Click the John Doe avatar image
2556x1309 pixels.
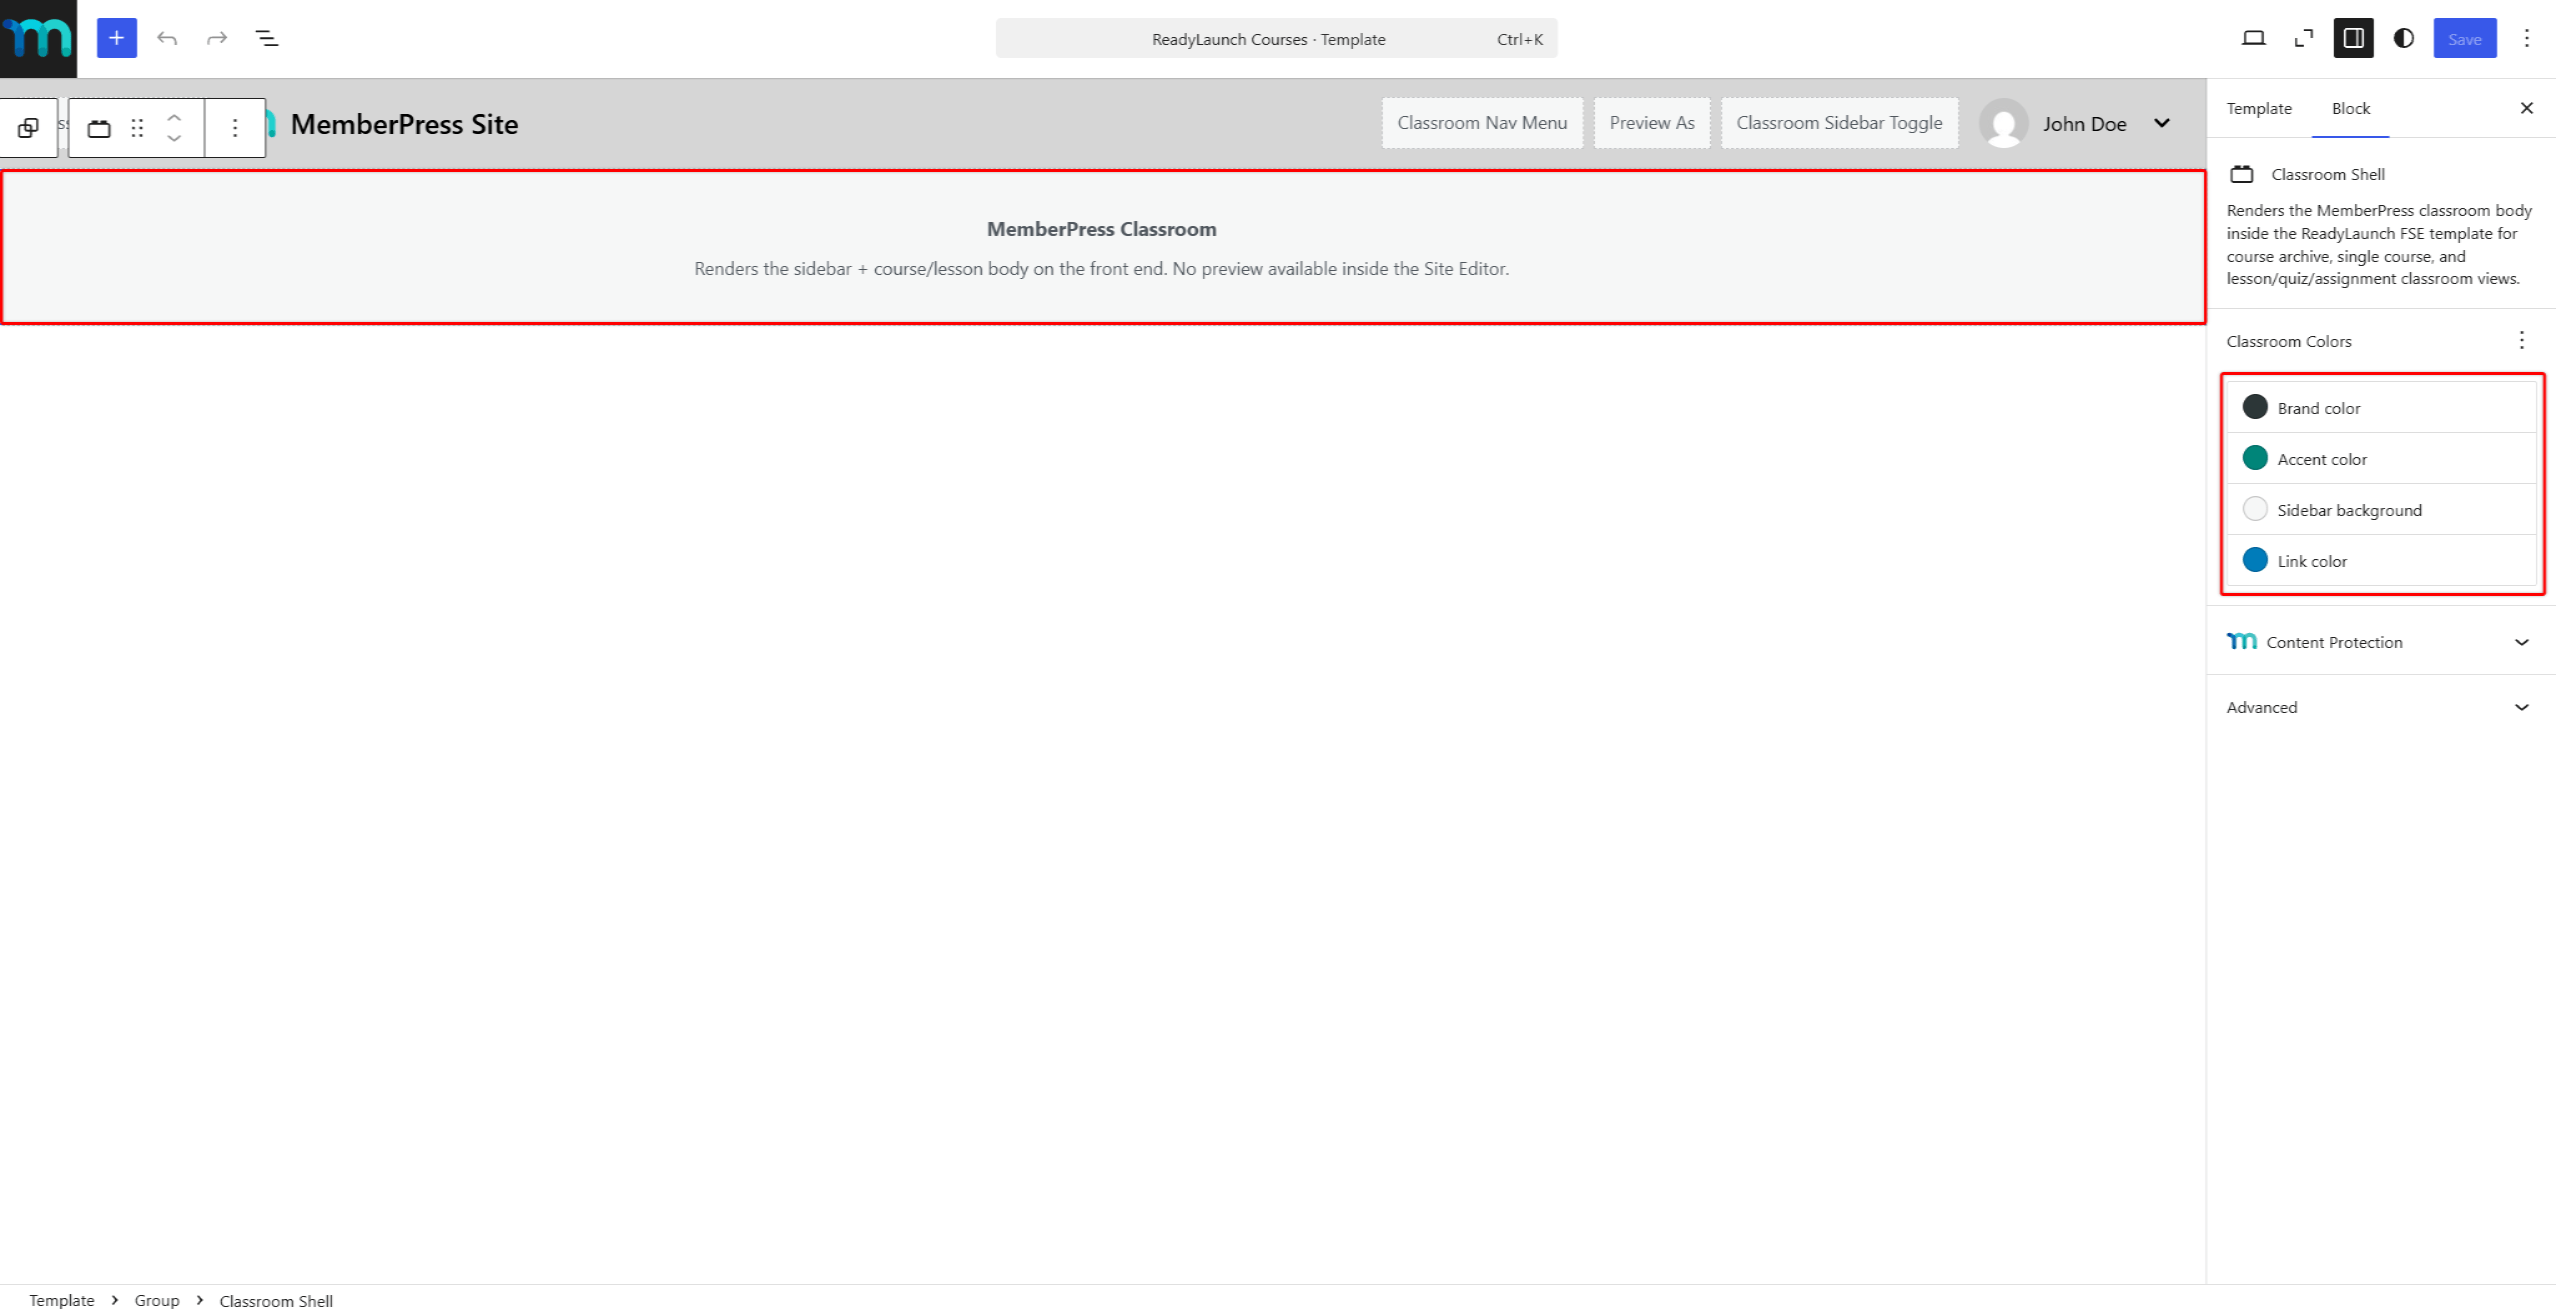tap(2003, 123)
